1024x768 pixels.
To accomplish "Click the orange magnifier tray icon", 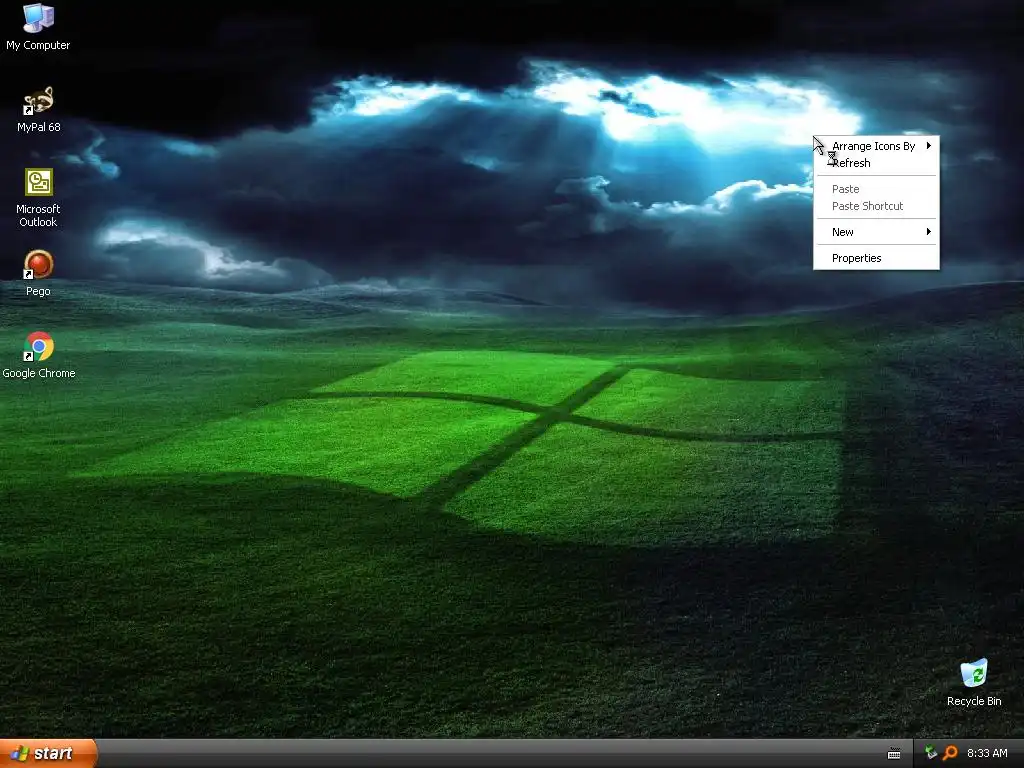I will coord(950,753).
